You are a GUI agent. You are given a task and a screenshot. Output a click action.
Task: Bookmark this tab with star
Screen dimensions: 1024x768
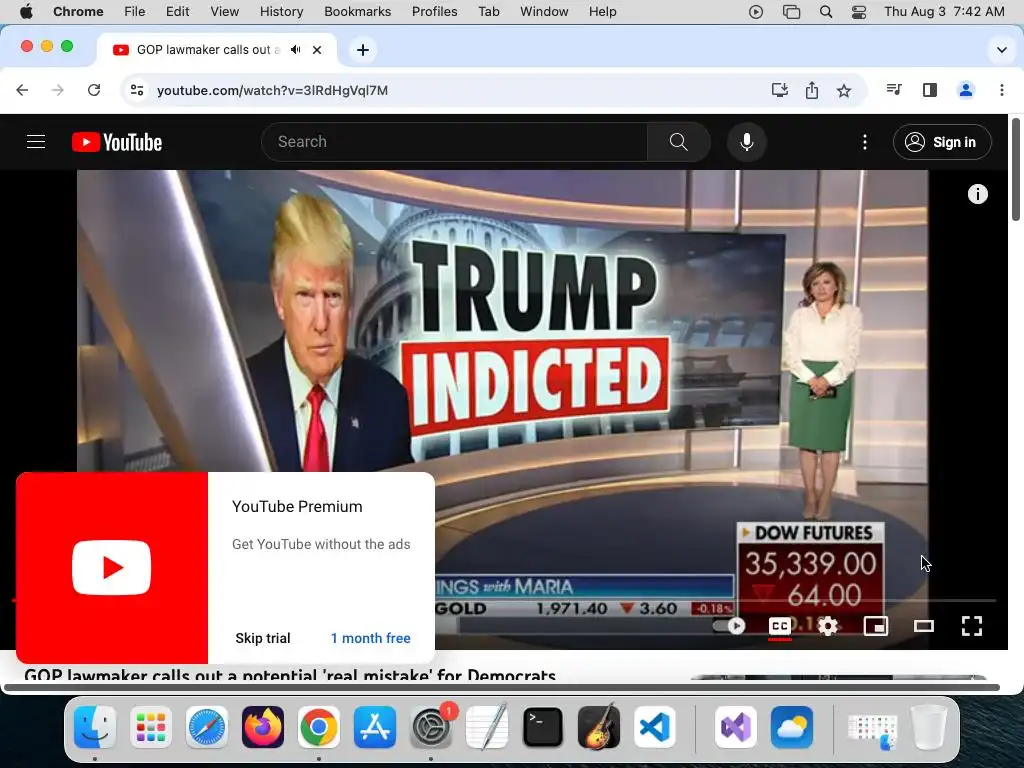(x=844, y=90)
